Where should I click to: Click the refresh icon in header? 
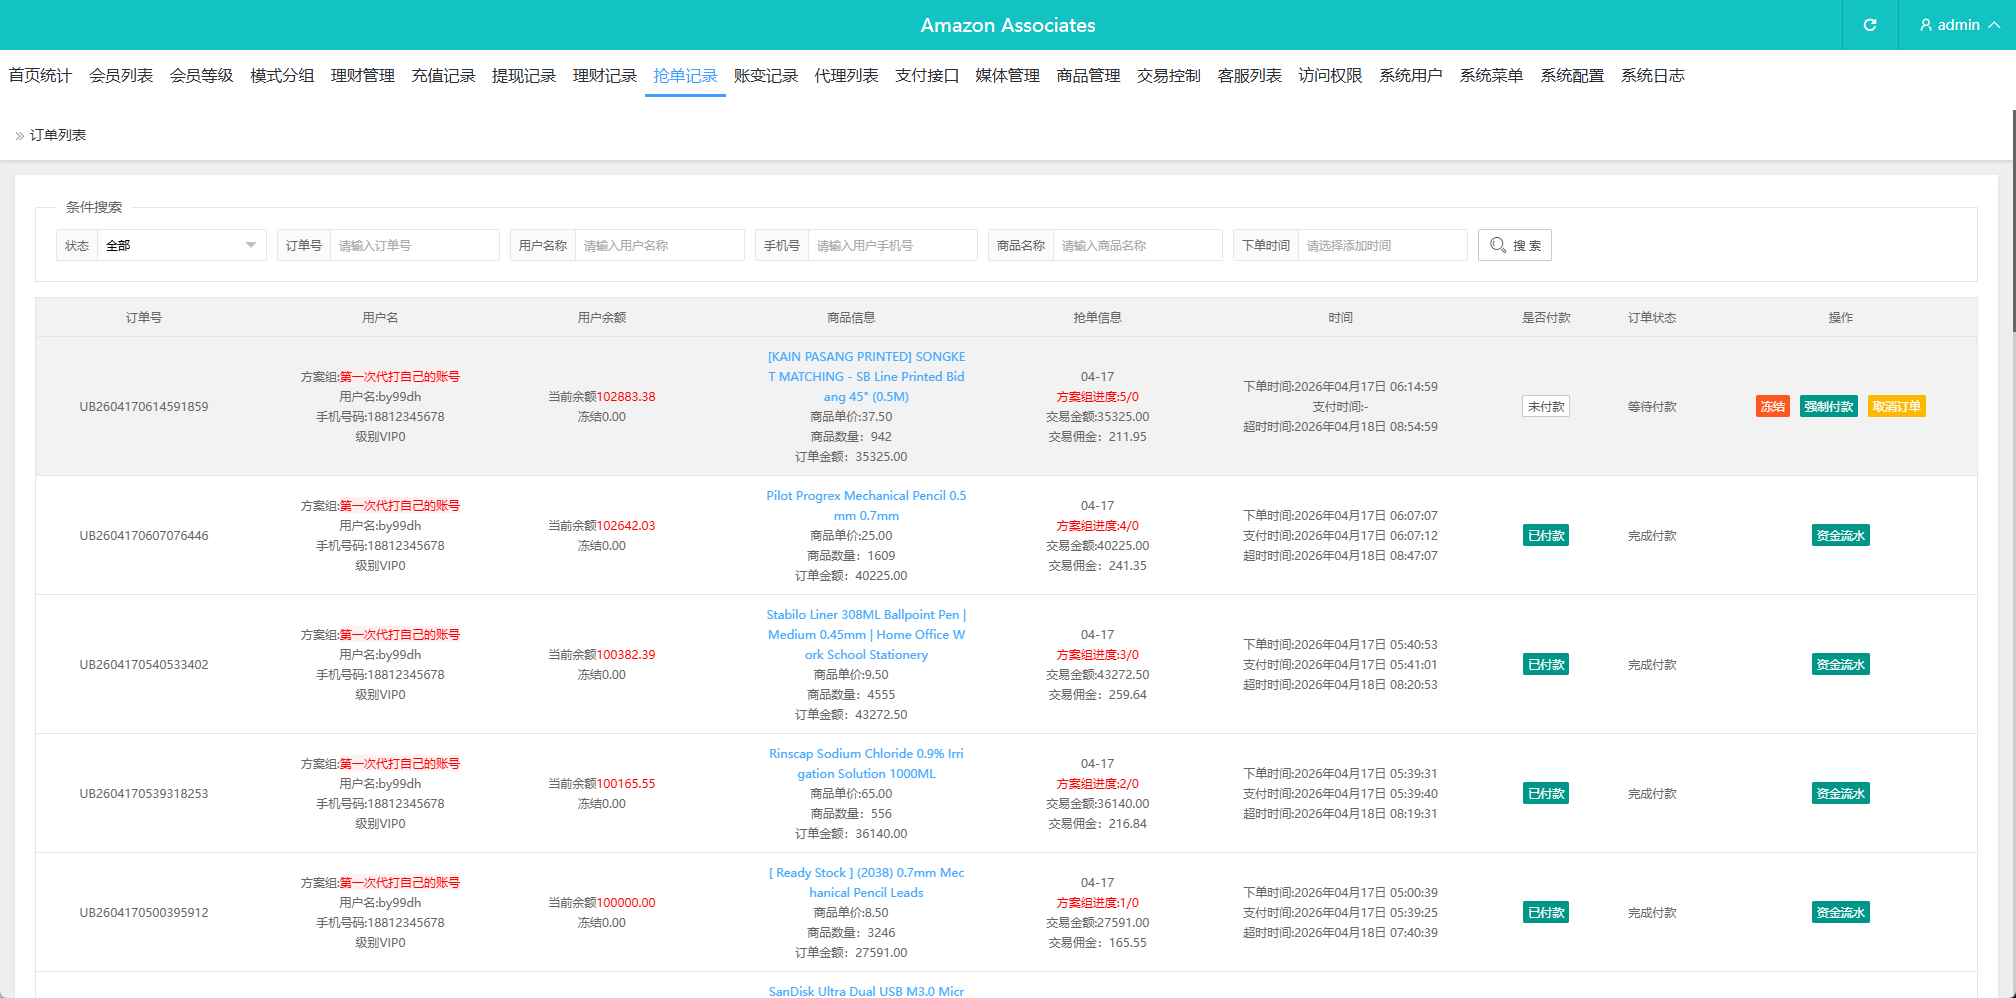click(1869, 25)
